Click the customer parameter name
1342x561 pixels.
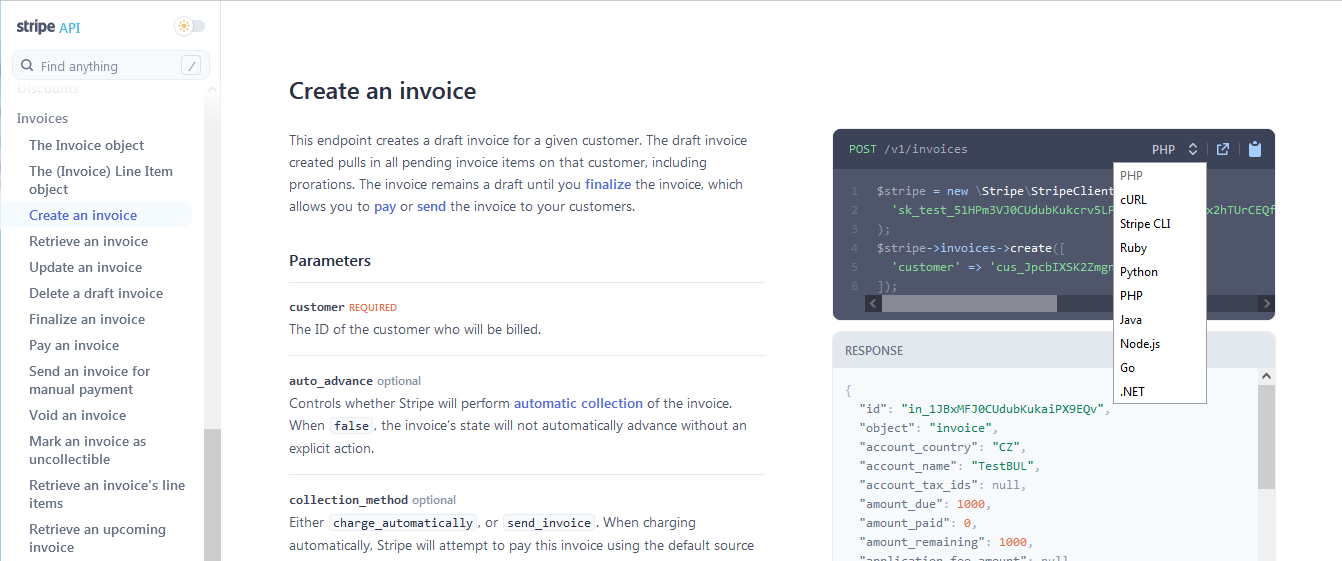316,307
